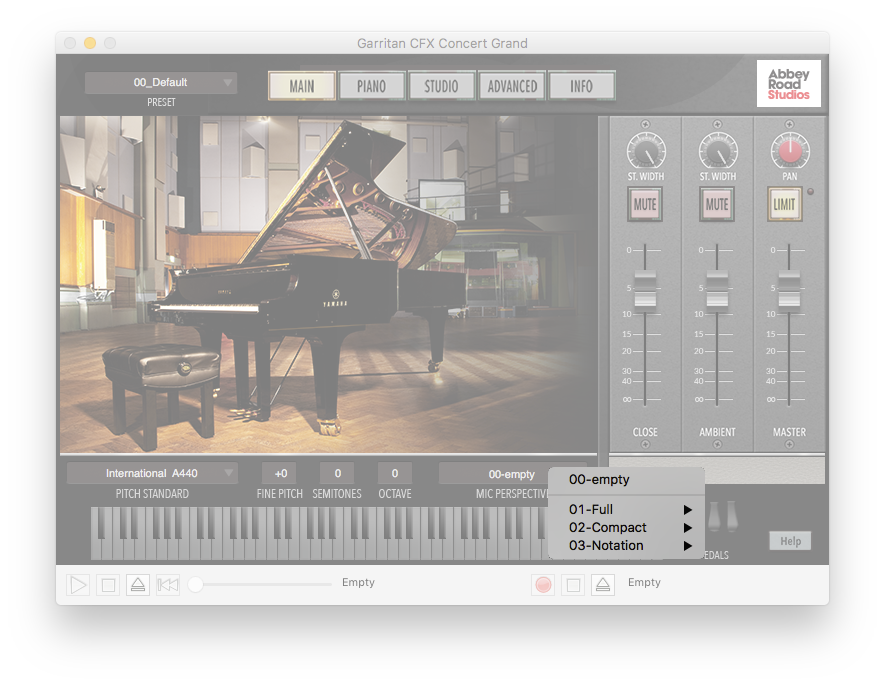This screenshot has width=885, height=685.
Task: Click the red Record button
Action: 543,585
